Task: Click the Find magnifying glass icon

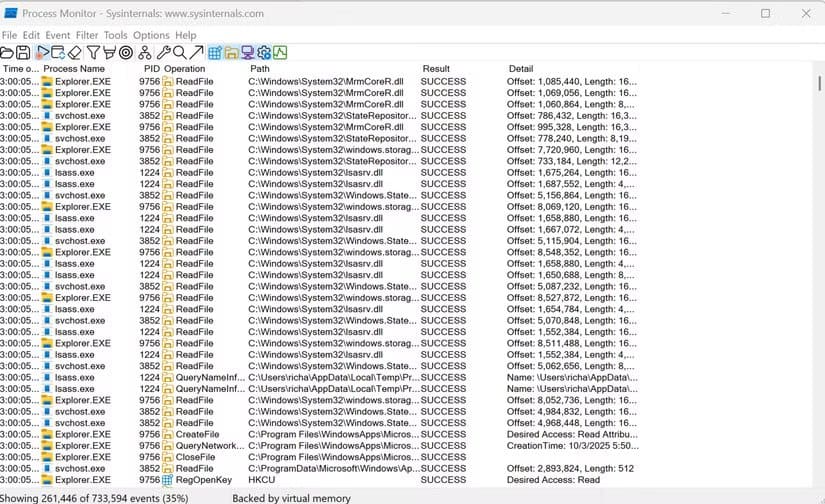Action: point(179,52)
